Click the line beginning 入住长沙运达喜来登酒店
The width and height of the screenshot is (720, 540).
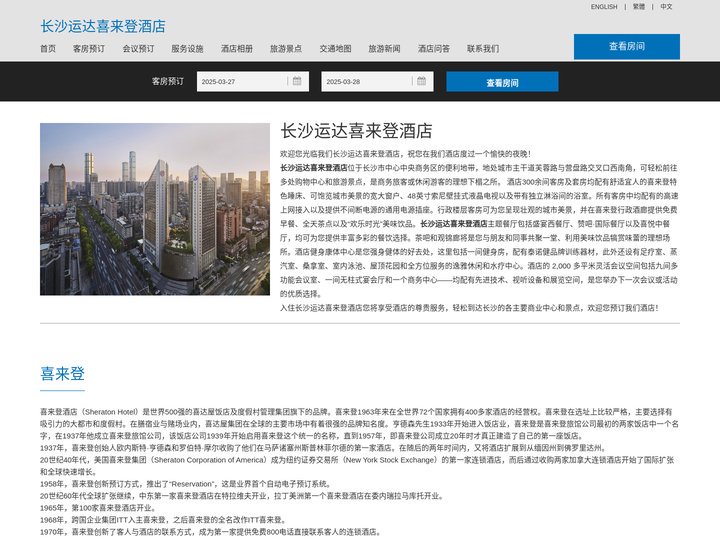[x=470, y=308]
